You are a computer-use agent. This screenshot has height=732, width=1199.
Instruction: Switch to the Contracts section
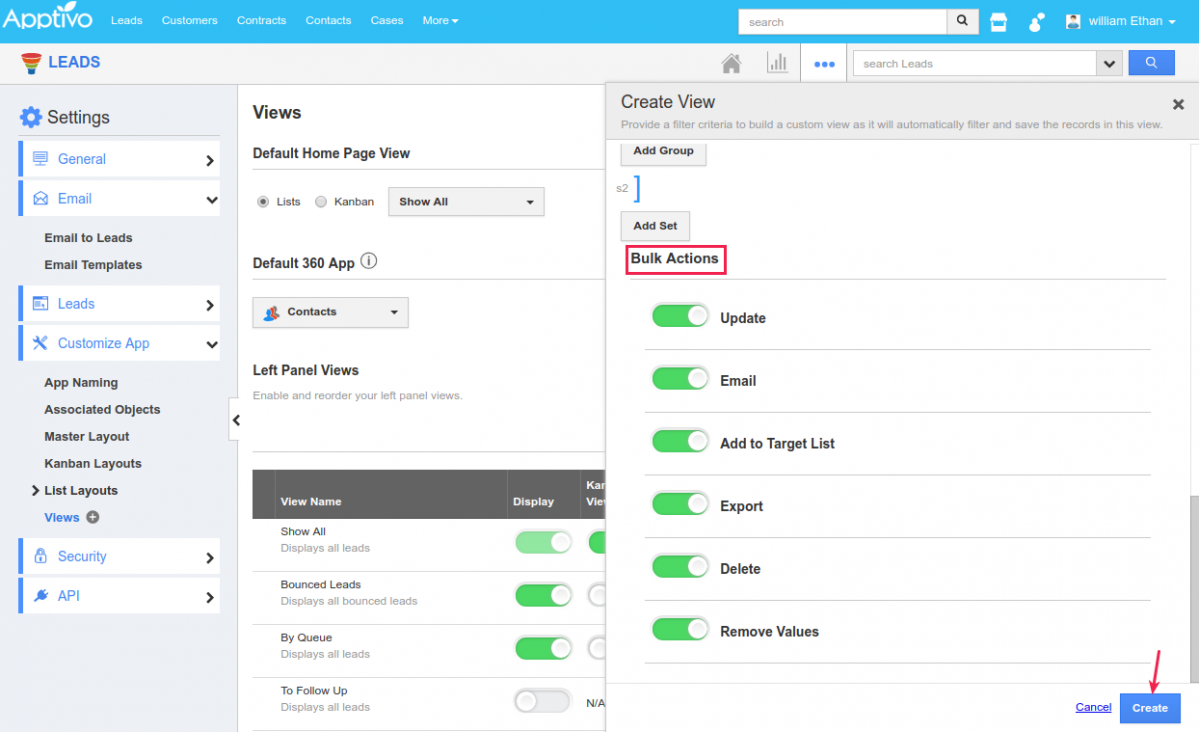[x=261, y=20]
